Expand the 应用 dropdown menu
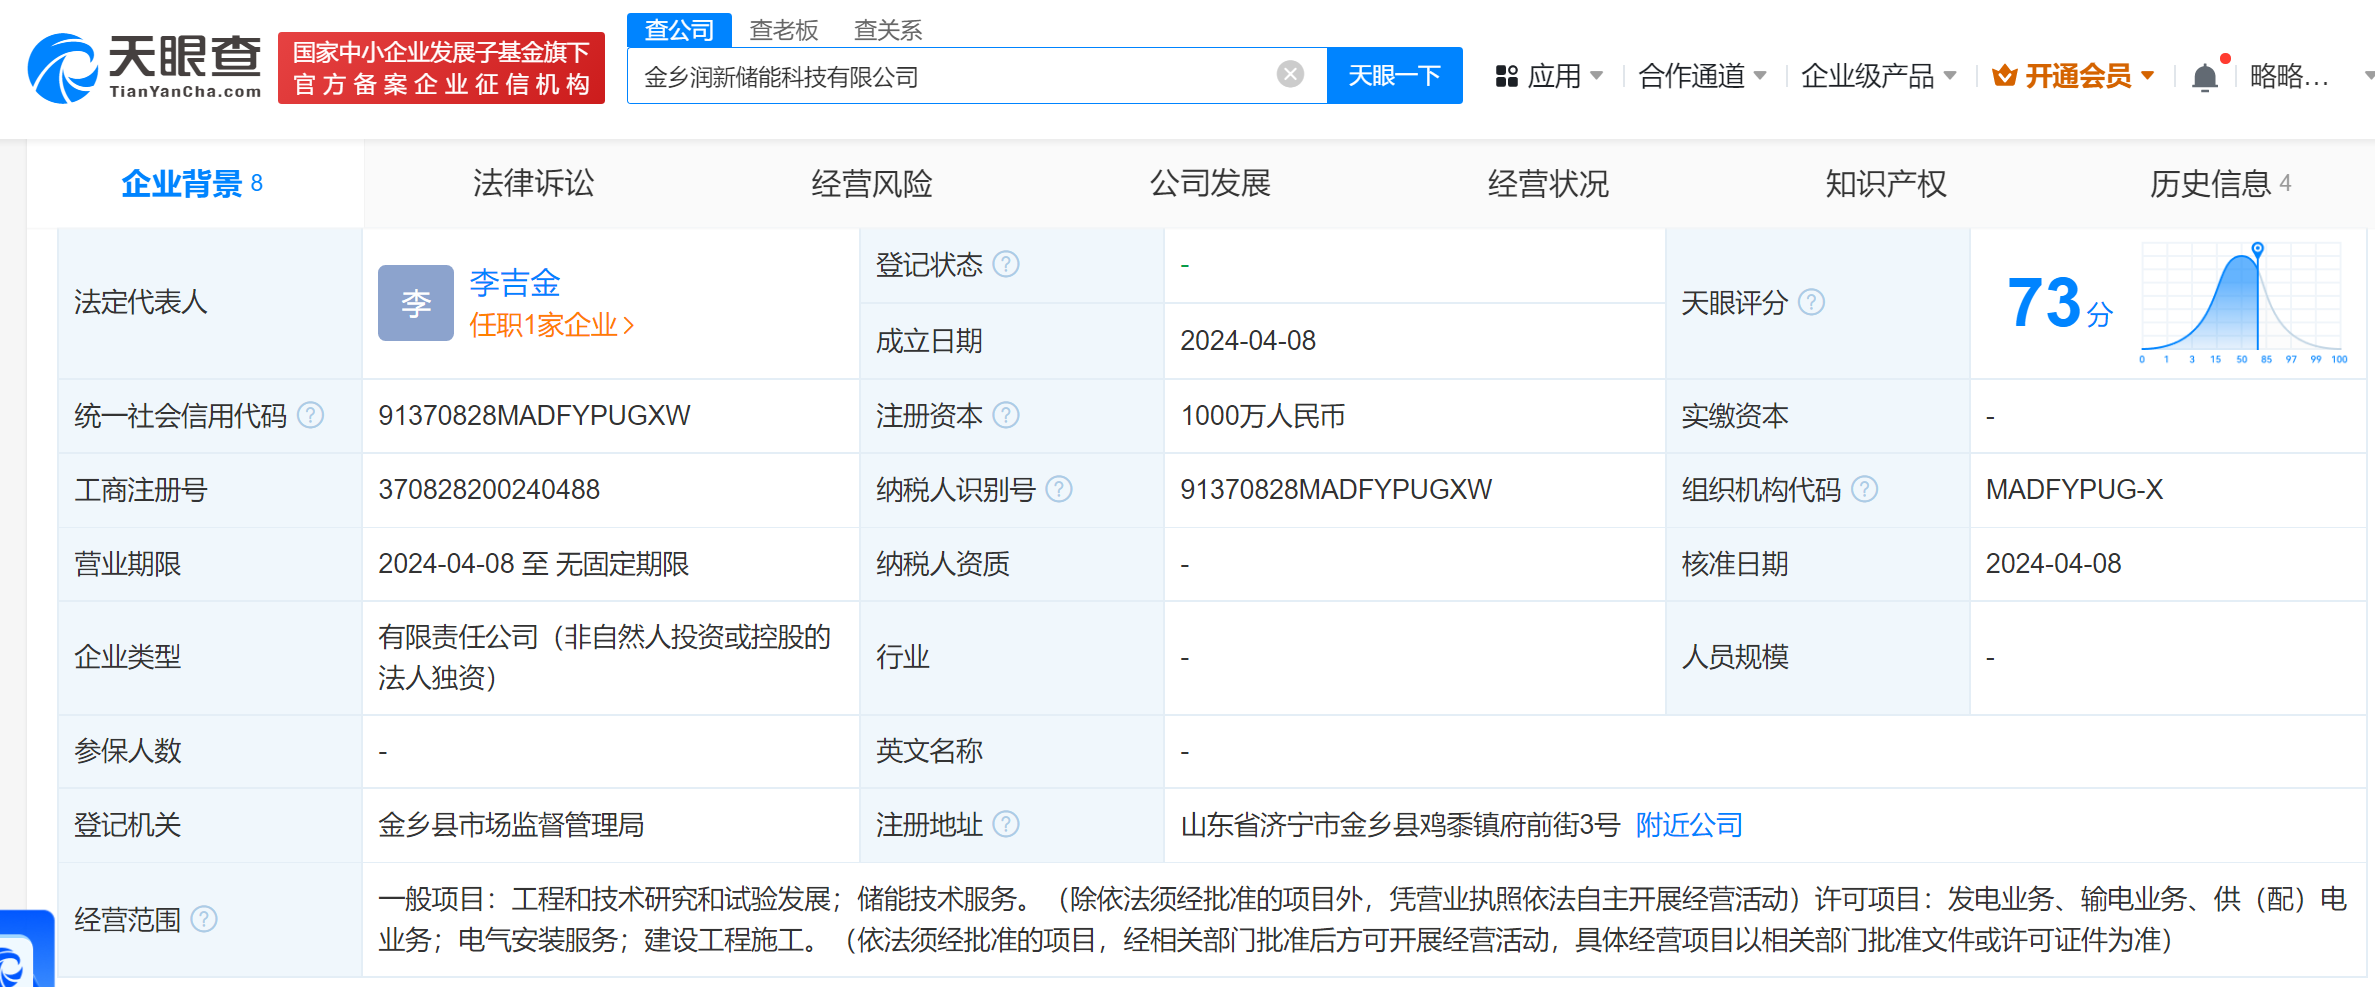 click(1550, 76)
